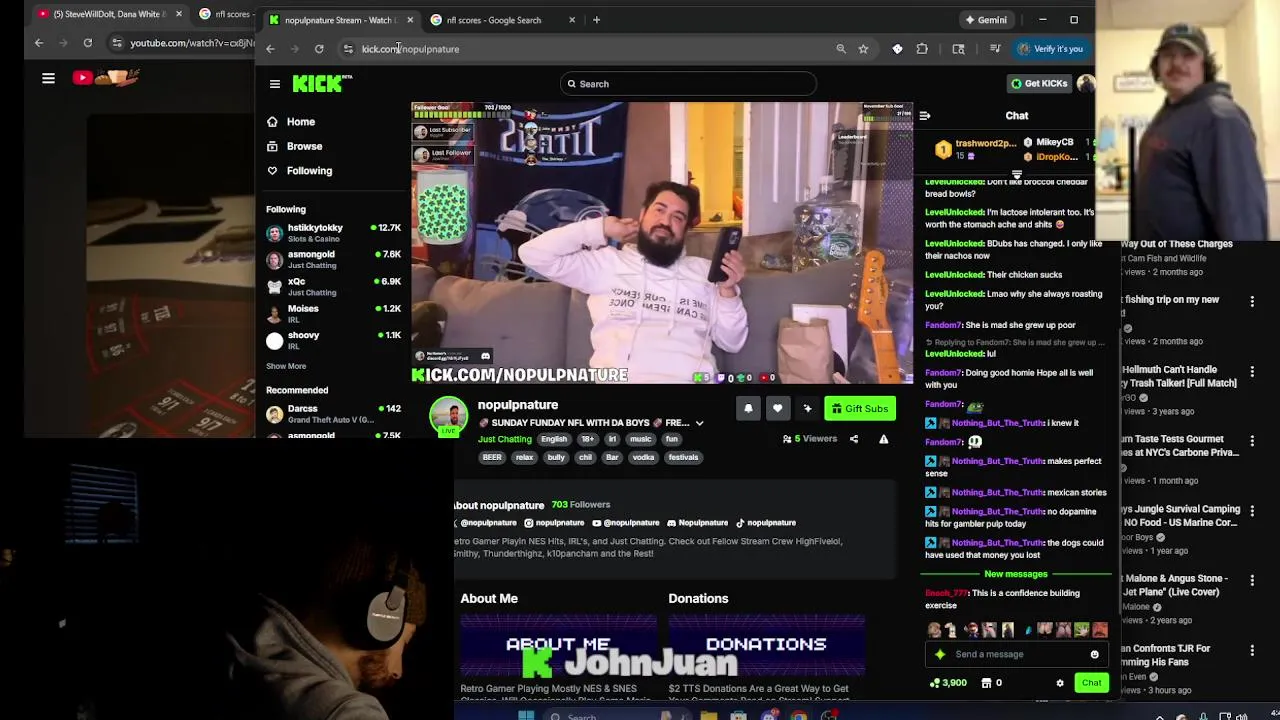Go to Home in Kick sidebar
The image size is (1280, 720).
[291, 122]
